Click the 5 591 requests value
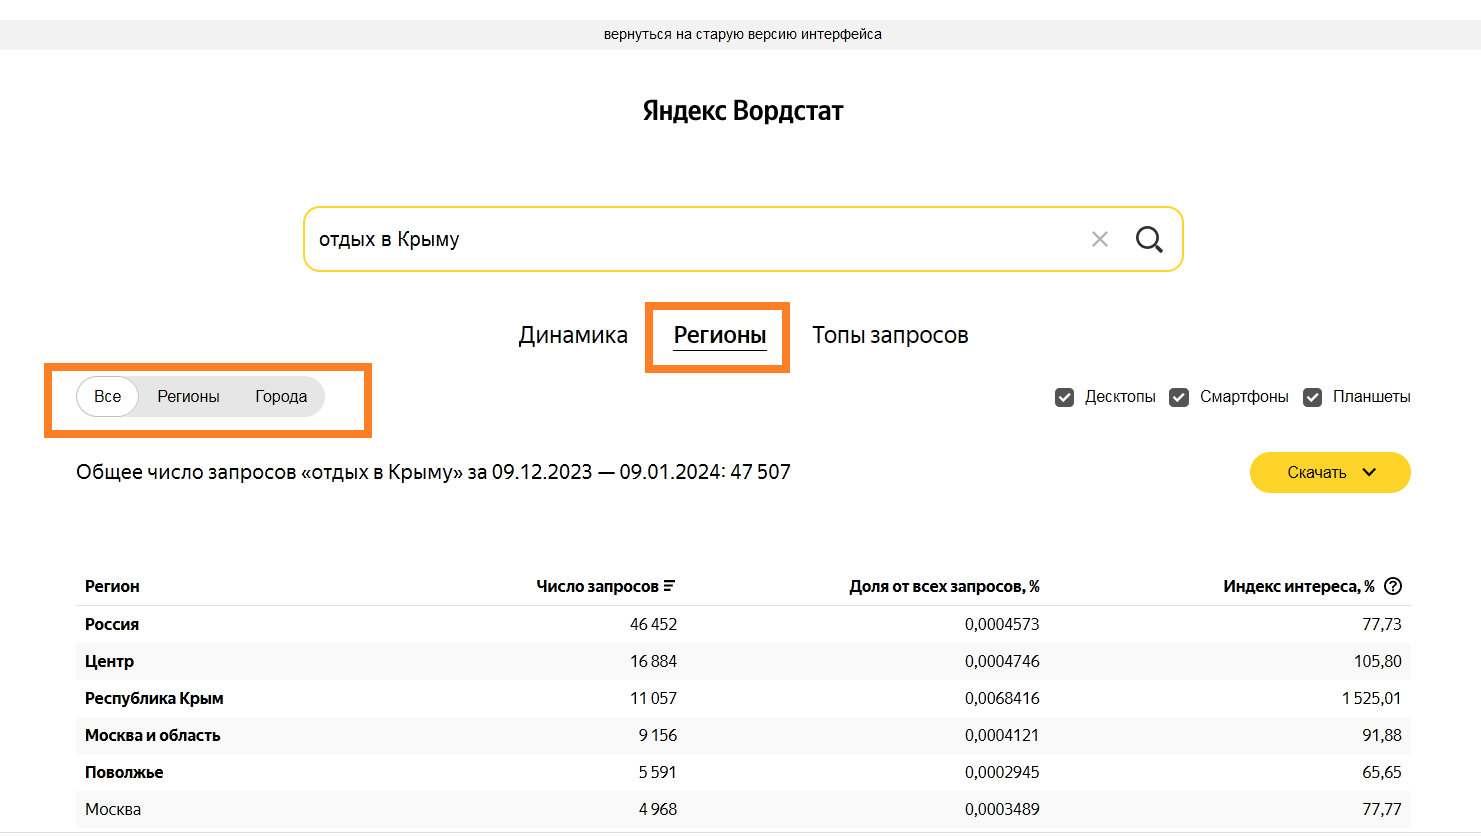Viewport: 1481px width, 837px height. click(657, 772)
